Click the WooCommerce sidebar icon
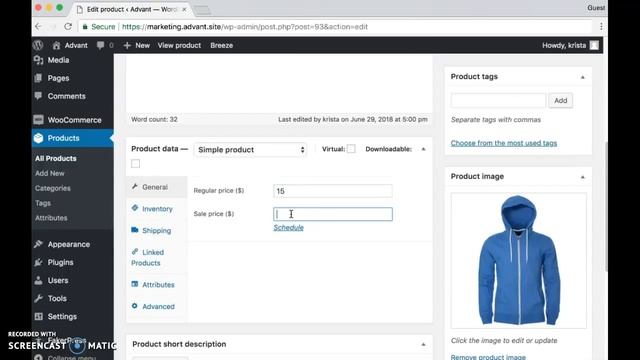The image size is (640, 360). point(38,120)
